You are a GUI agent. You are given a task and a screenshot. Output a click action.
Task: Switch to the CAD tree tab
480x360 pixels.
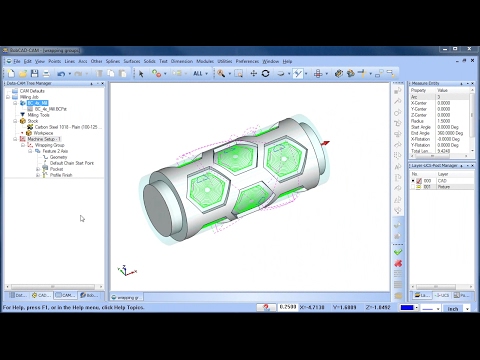(42, 295)
